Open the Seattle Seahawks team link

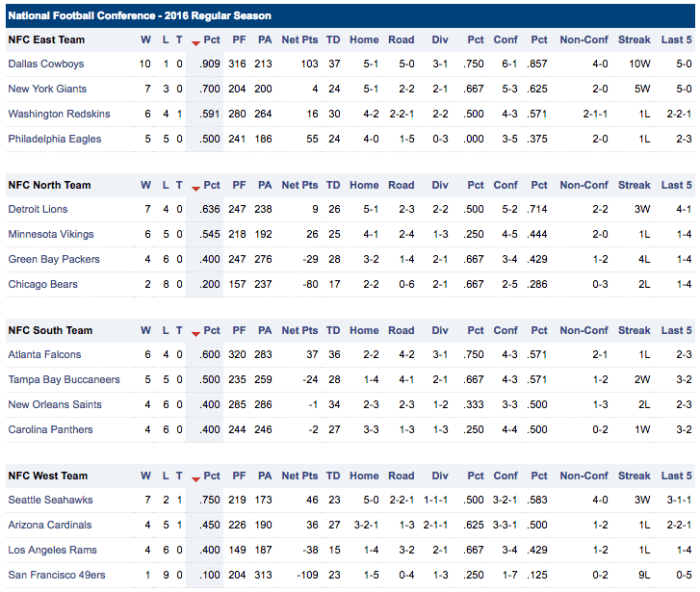[x=50, y=499]
